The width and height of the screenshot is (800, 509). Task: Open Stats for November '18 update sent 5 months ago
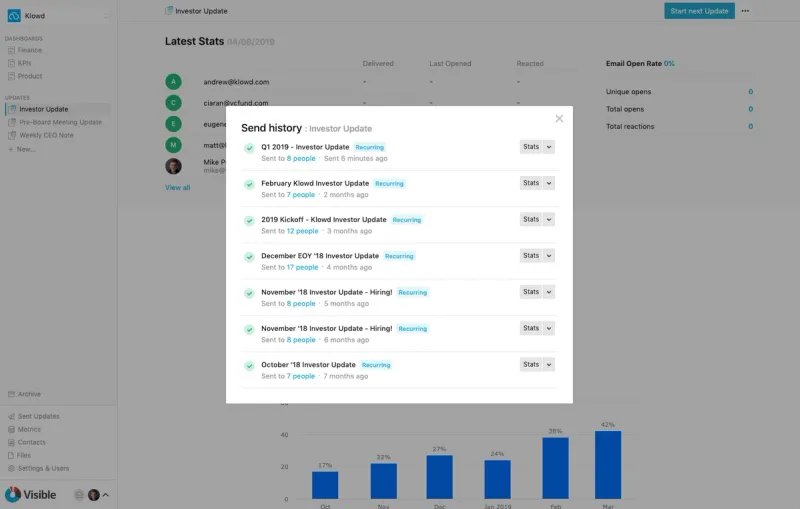click(x=531, y=292)
